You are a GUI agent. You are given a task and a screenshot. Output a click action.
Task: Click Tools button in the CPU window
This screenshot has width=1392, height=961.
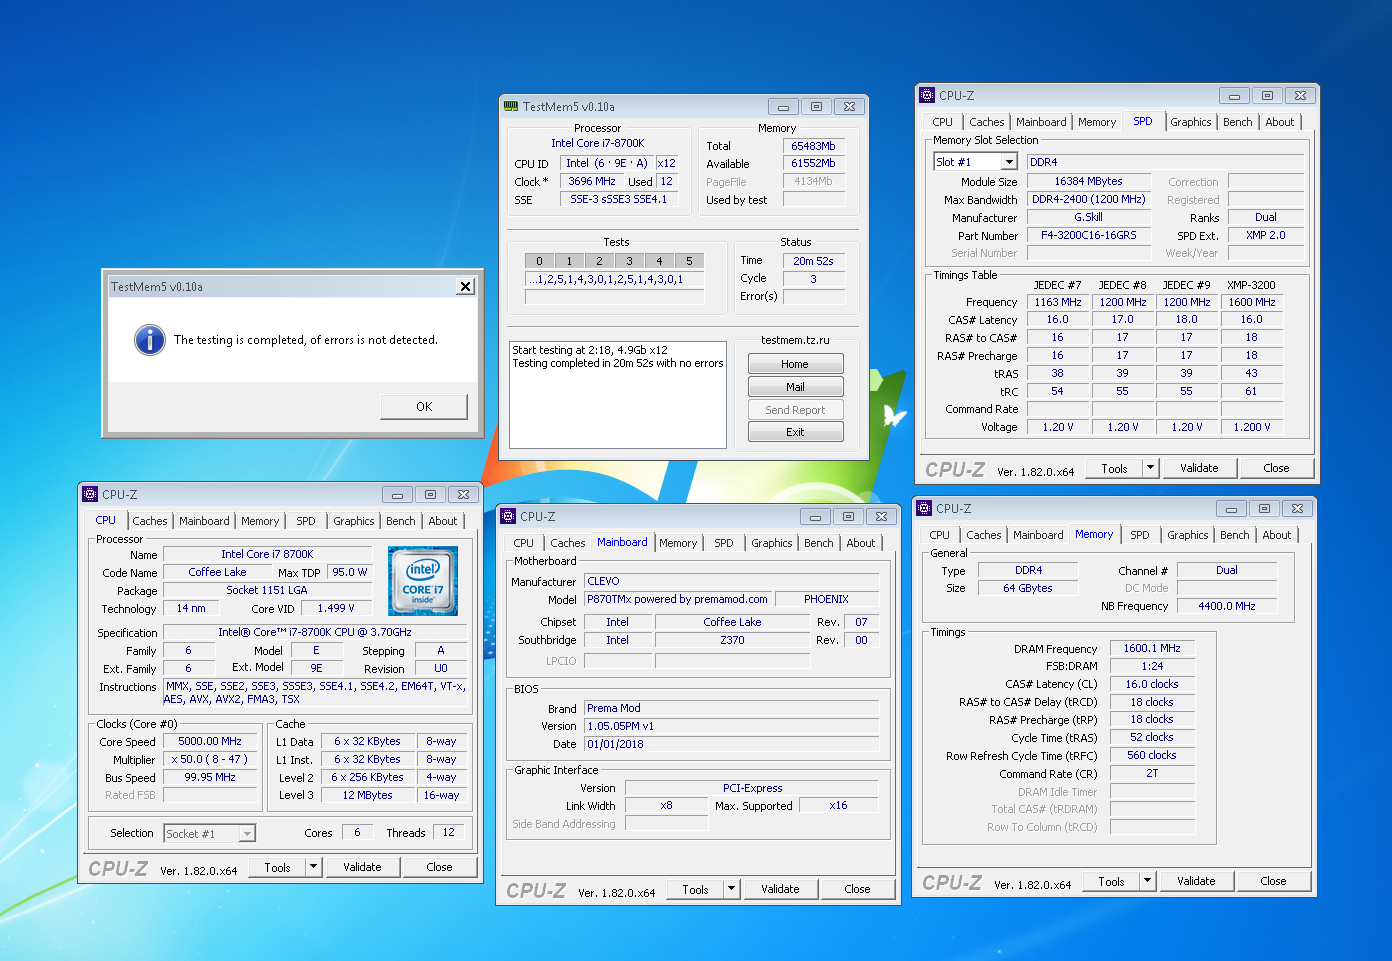277,867
